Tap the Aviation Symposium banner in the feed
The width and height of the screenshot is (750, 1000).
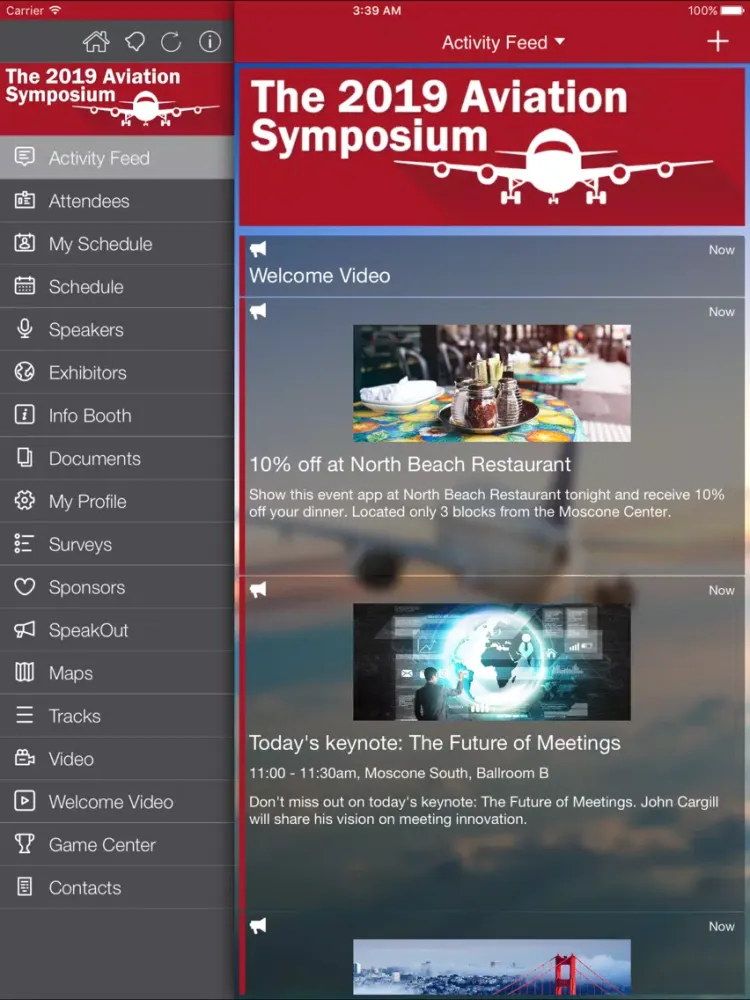(491, 146)
